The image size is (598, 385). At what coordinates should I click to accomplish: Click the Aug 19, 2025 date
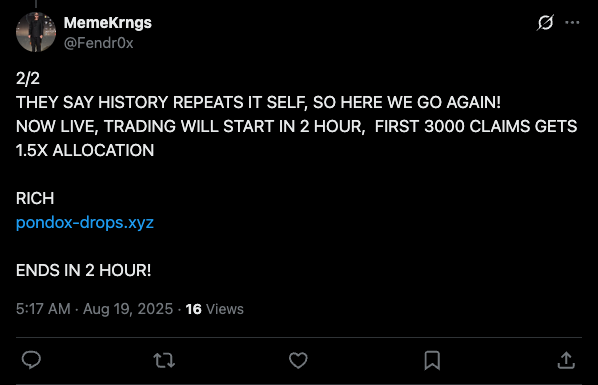[128, 309]
